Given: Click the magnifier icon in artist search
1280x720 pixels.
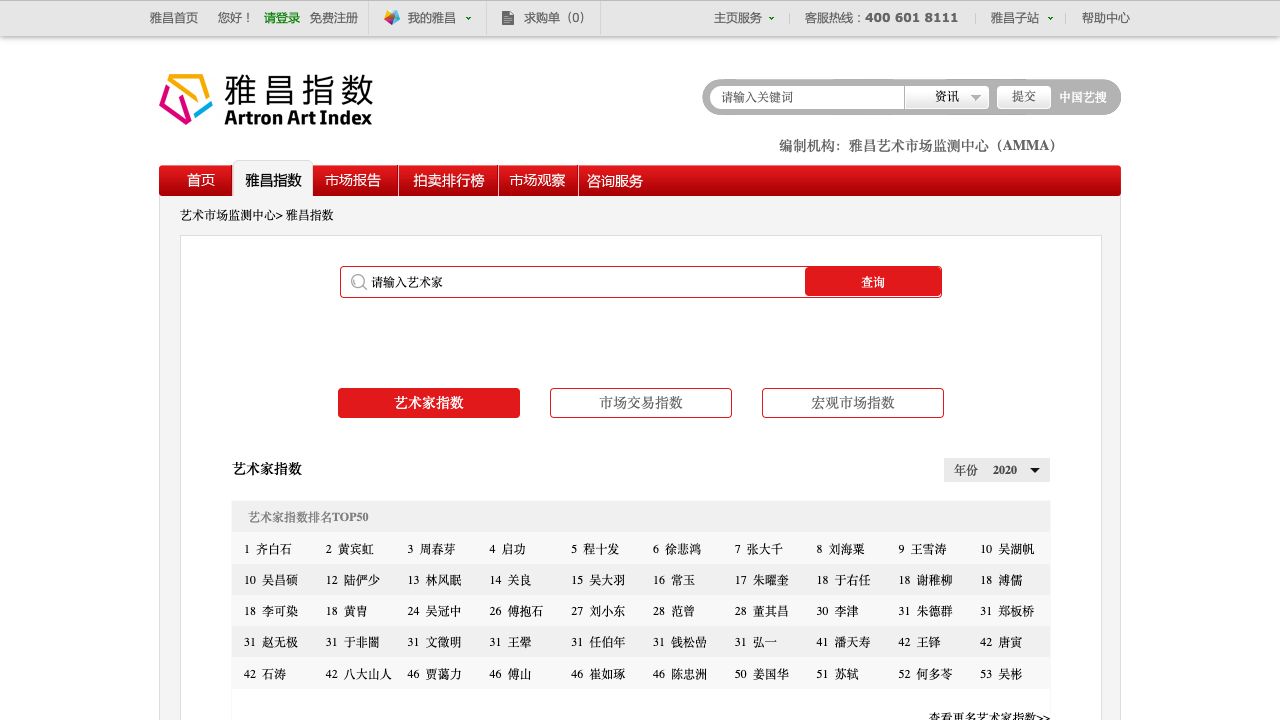Looking at the screenshot, I should point(358,282).
